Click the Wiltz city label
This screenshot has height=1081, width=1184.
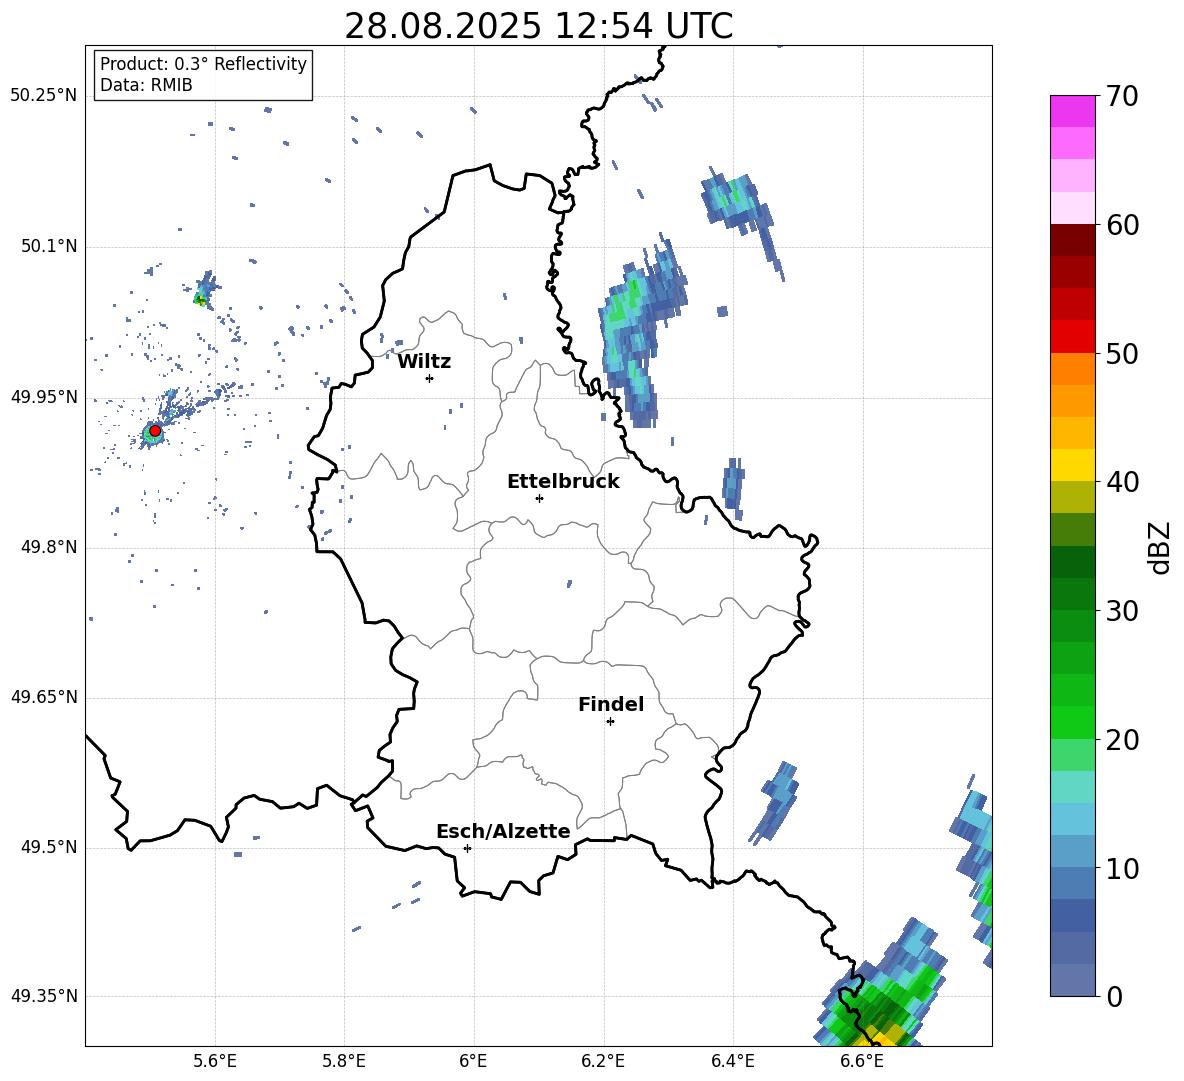(424, 362)
